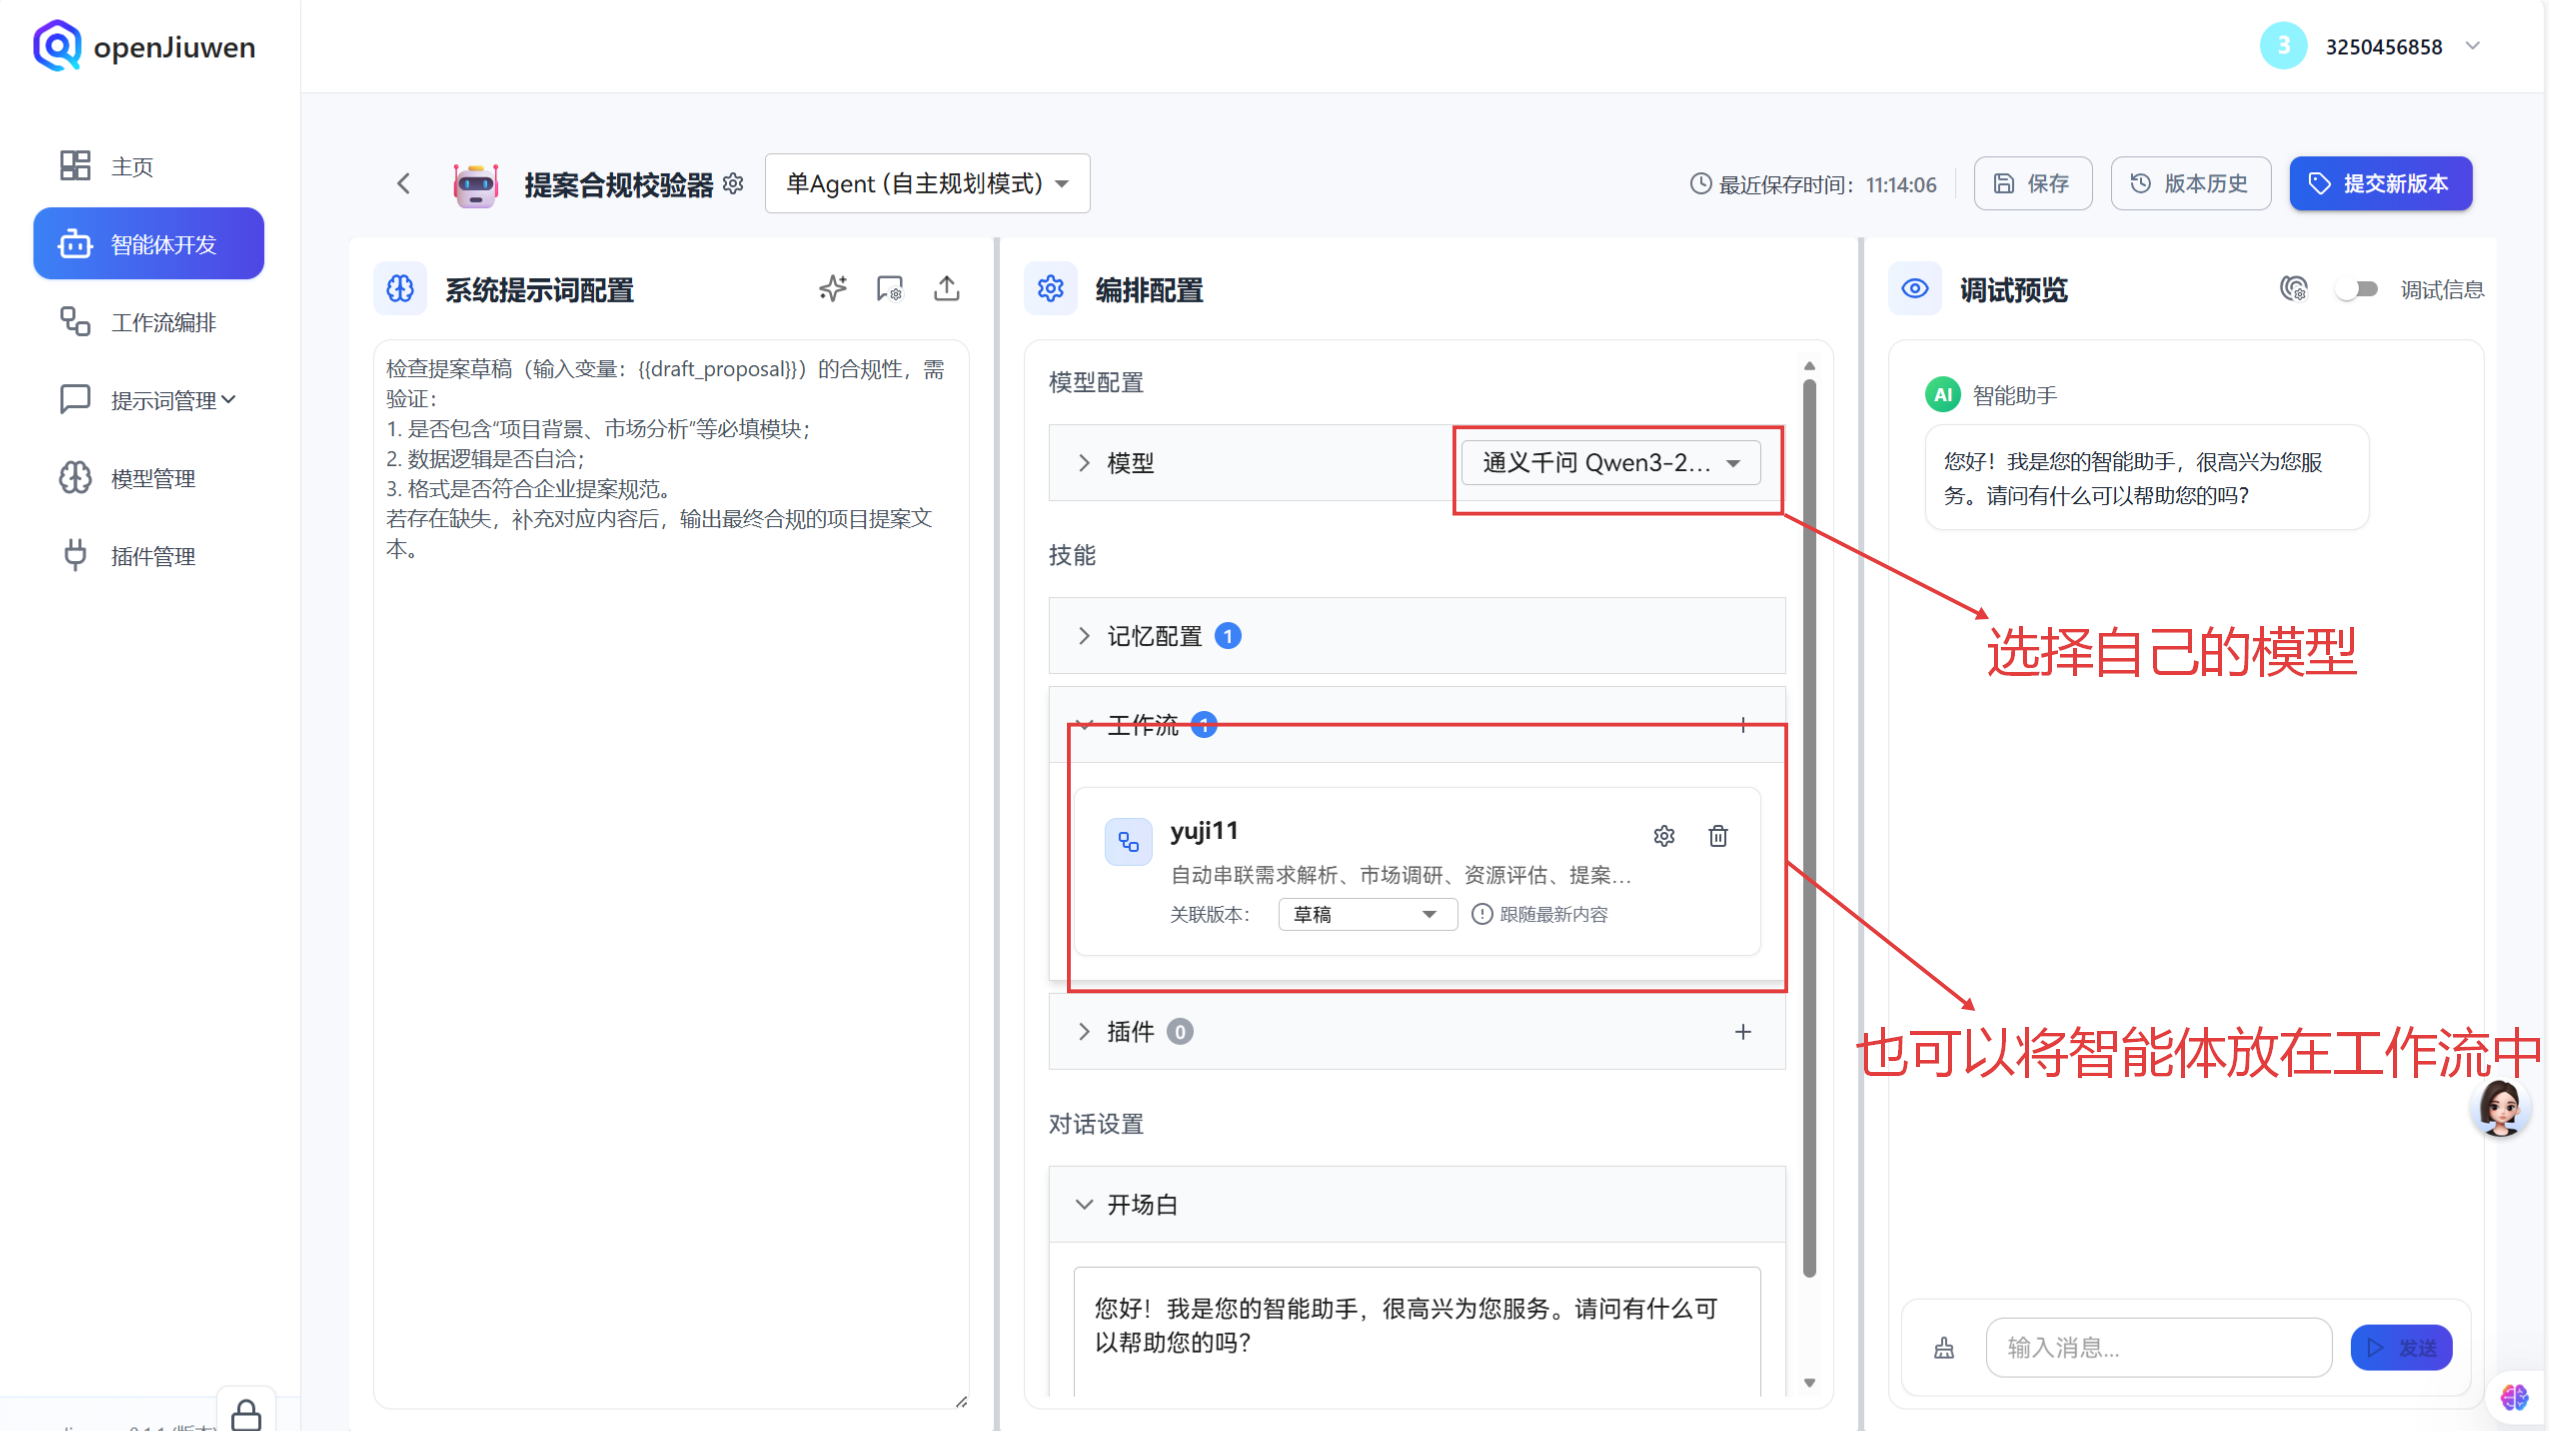
Task: Open 工作流编排 in the sidebar
Action: point(162,323)
